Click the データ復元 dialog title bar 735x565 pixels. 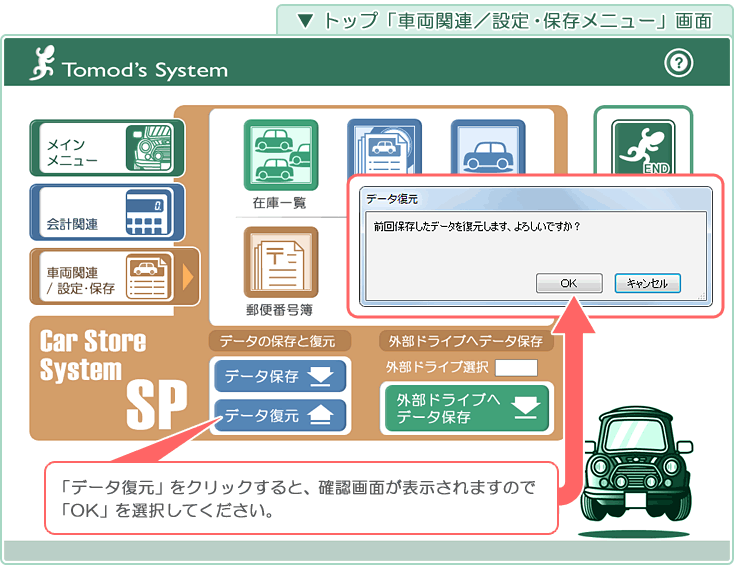[536, 199]
